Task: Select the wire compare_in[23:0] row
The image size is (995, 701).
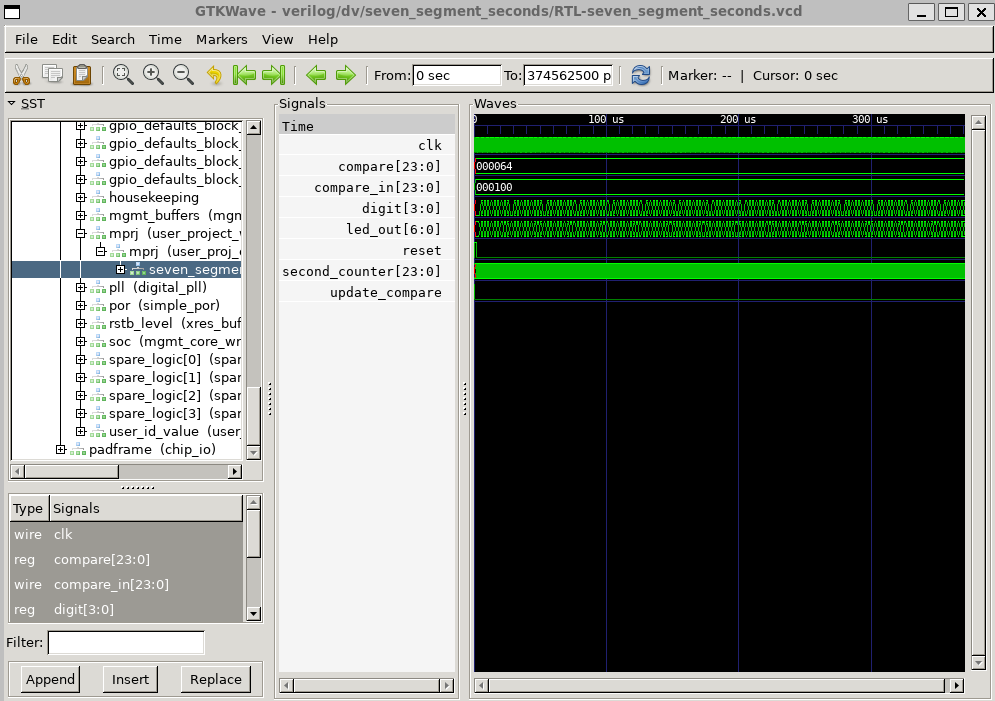Action: click(126, 584)
